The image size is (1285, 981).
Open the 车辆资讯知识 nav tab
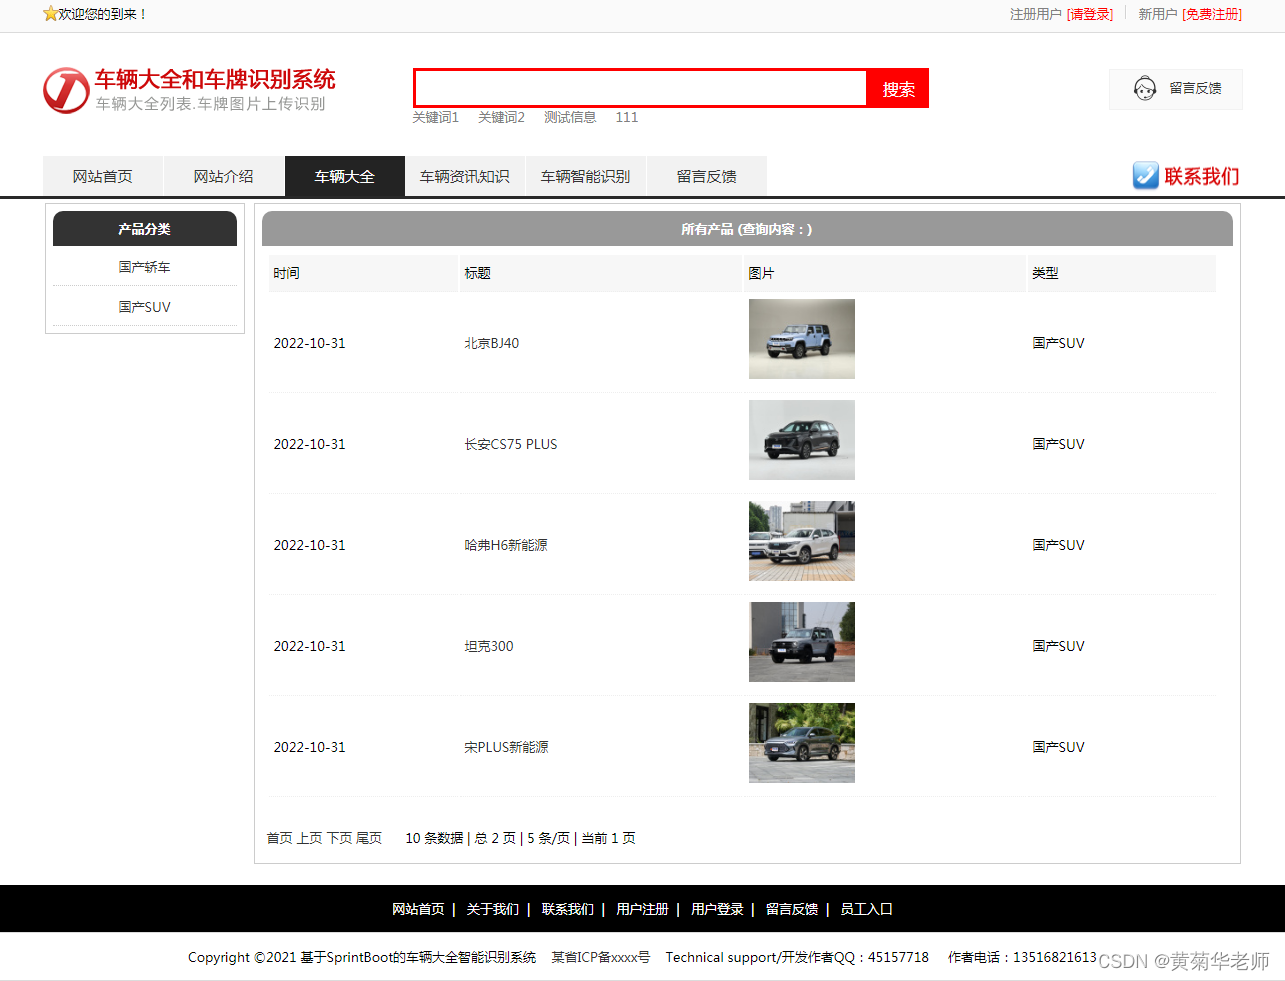coord(465,176)
